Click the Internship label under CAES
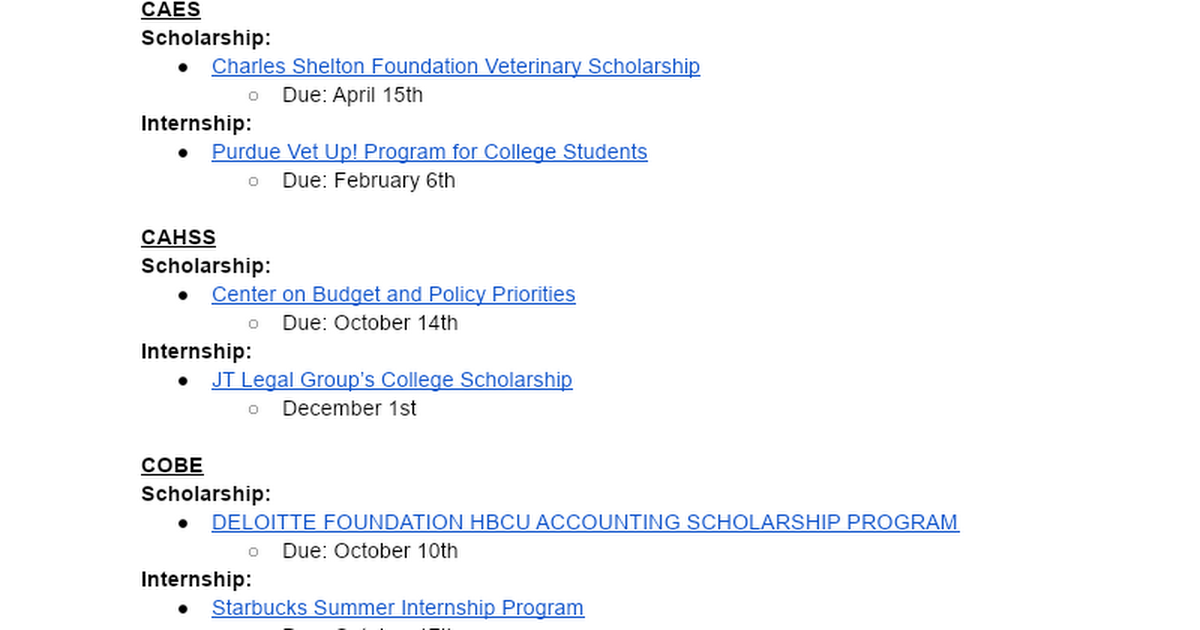Image resolution: width=1200 pixels, height=630 pixels. click(x=196, y=124)
